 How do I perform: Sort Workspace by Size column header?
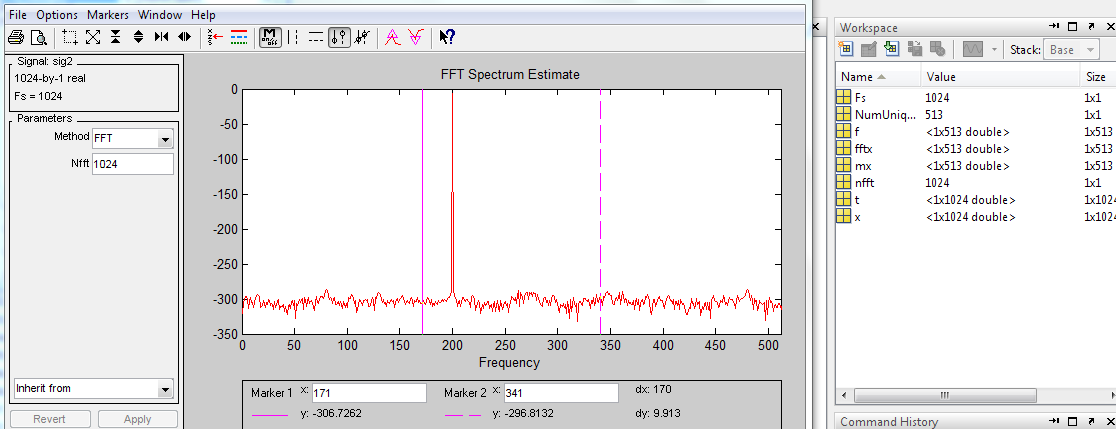click(1098, 77)
